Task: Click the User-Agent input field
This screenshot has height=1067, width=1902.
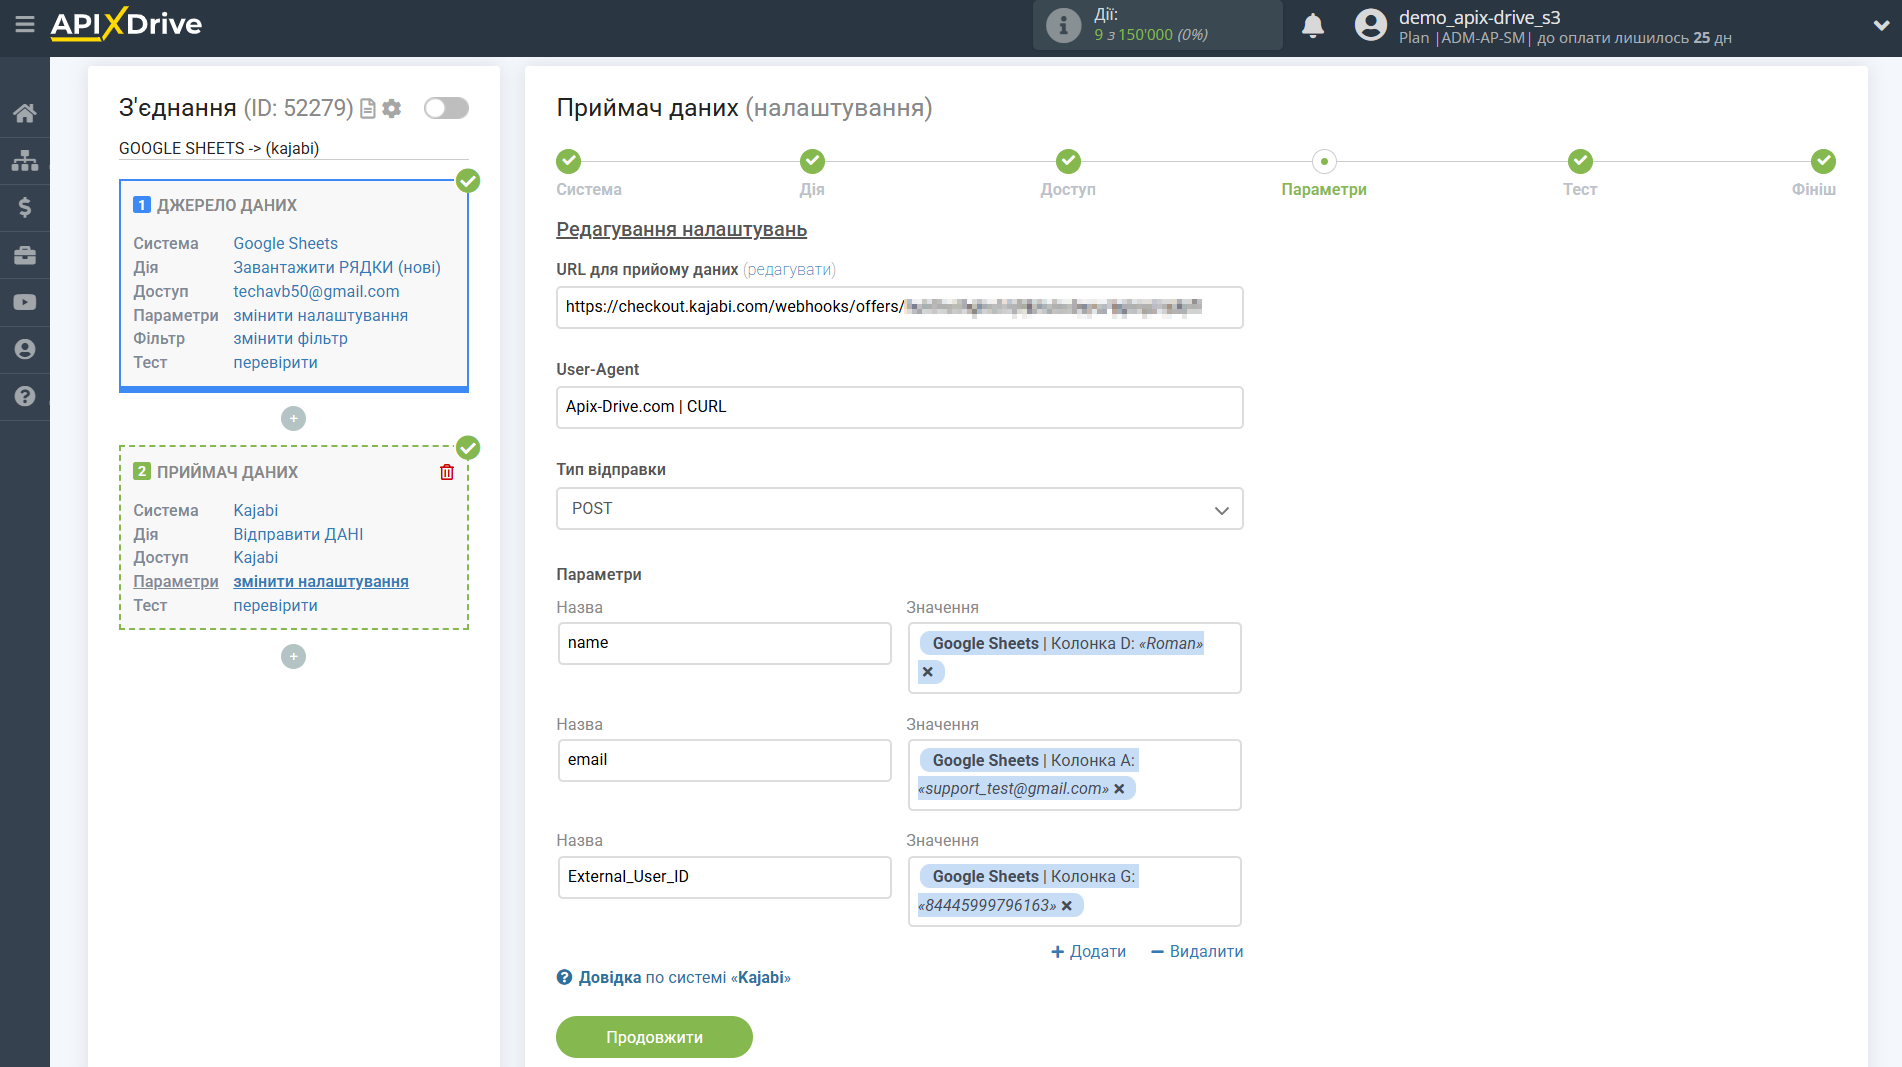Action: pyautogui.click(x=899, y=407)
